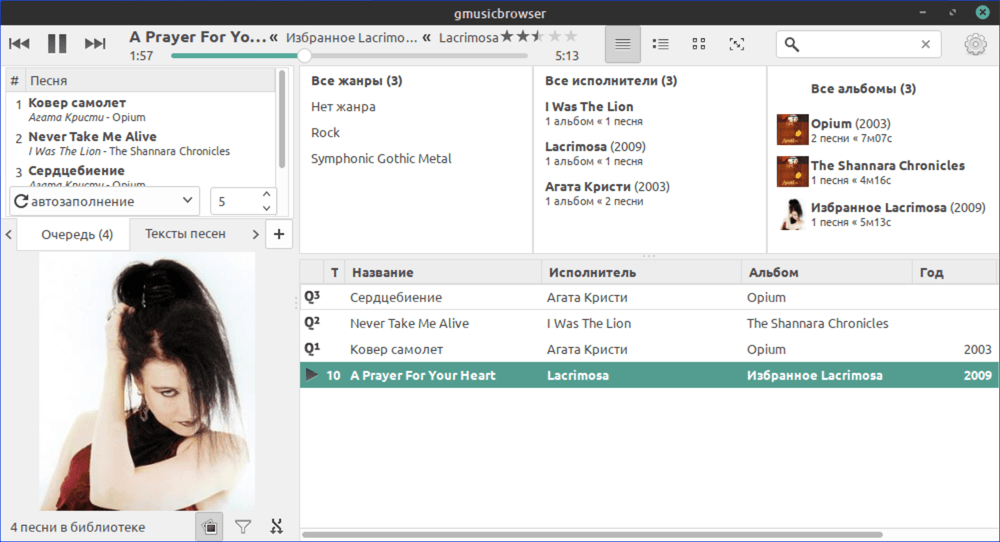
Task: Decrease the autofill count spinner
Action: pos(267,209)
